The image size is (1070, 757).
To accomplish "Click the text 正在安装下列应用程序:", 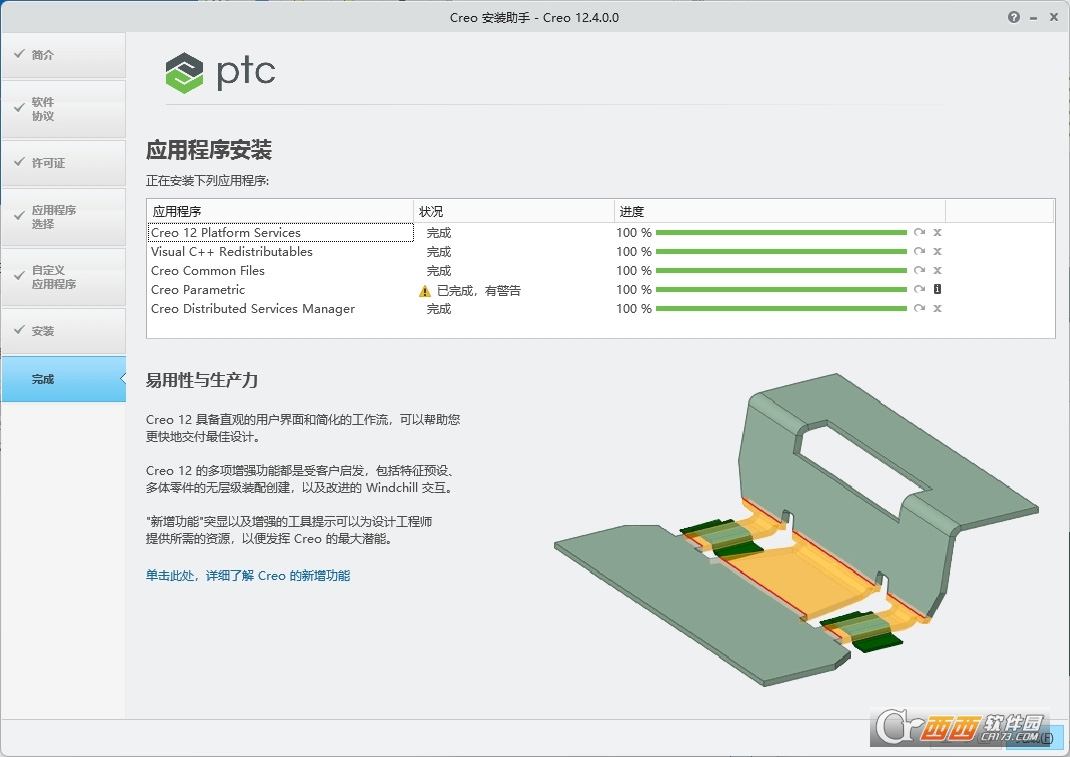I will click(207, 181).
